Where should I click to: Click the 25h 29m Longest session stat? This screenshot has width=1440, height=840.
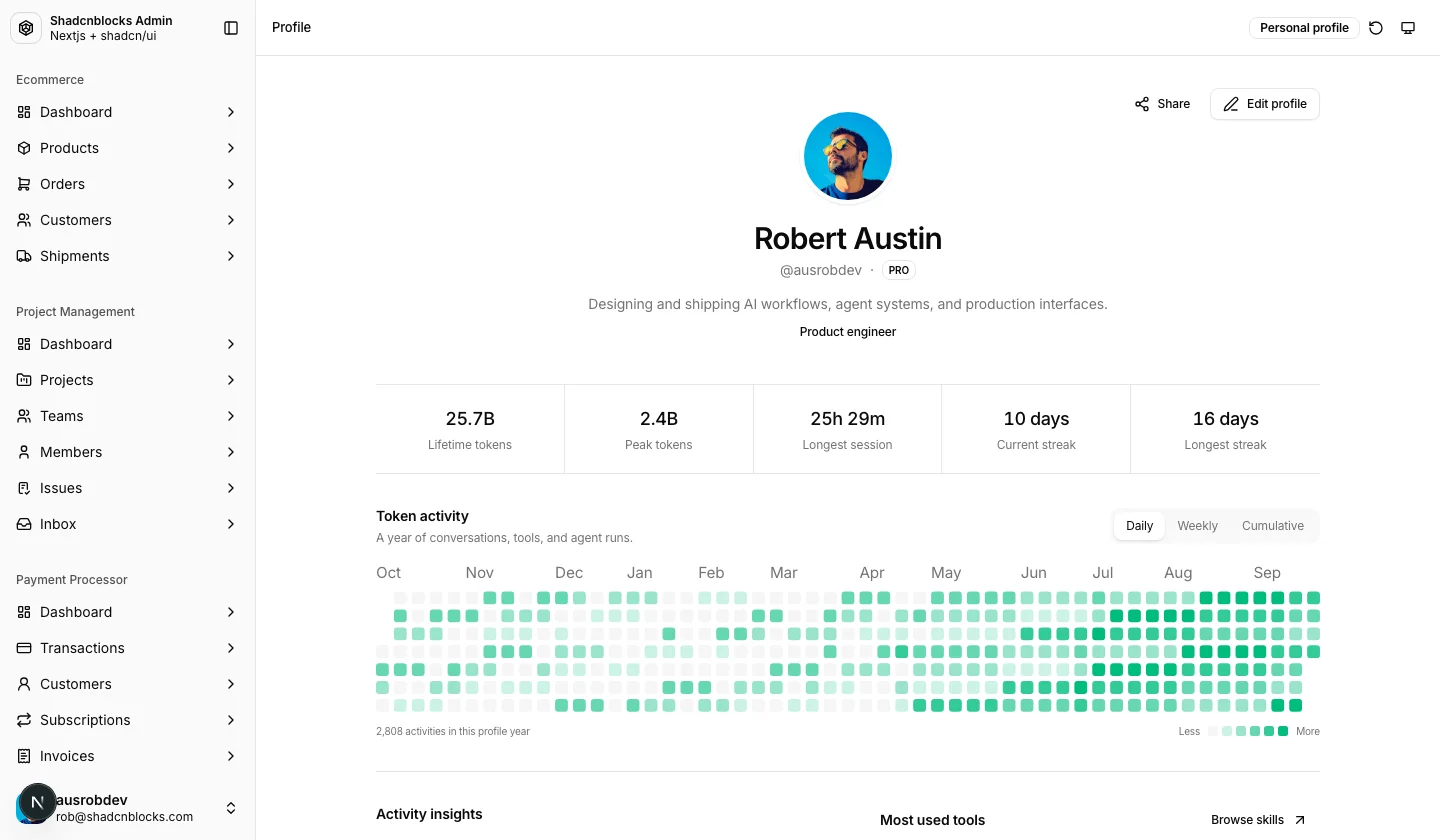(847, 429)
